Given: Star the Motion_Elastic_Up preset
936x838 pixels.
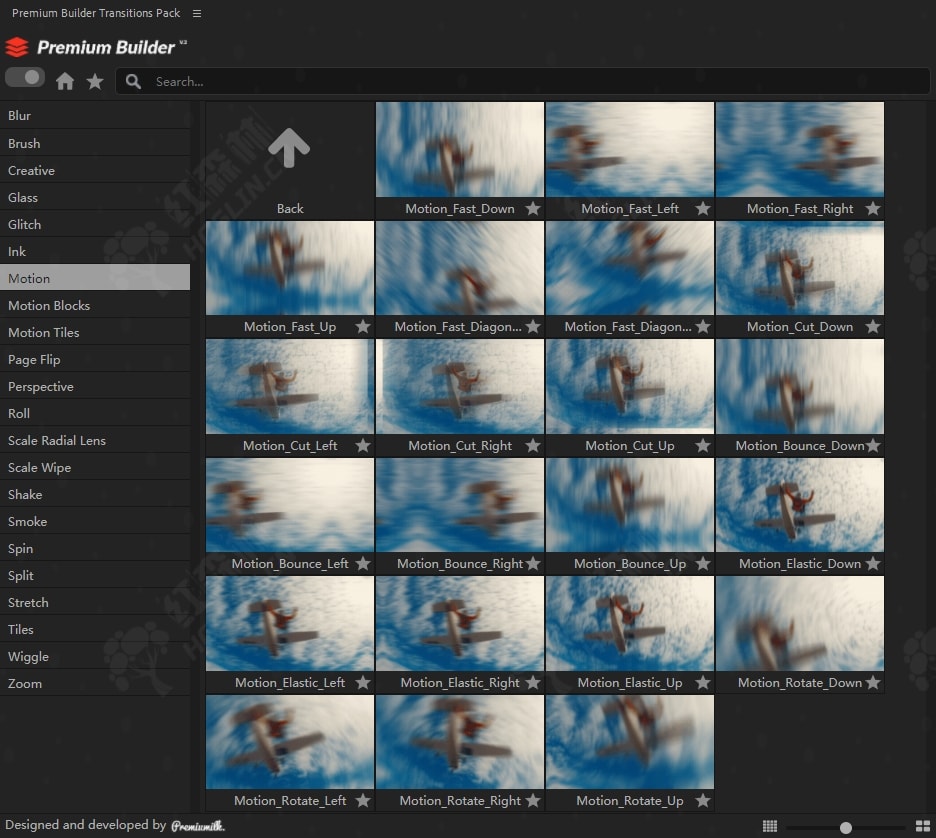Looking at the screenshot, I should [703, 682].
